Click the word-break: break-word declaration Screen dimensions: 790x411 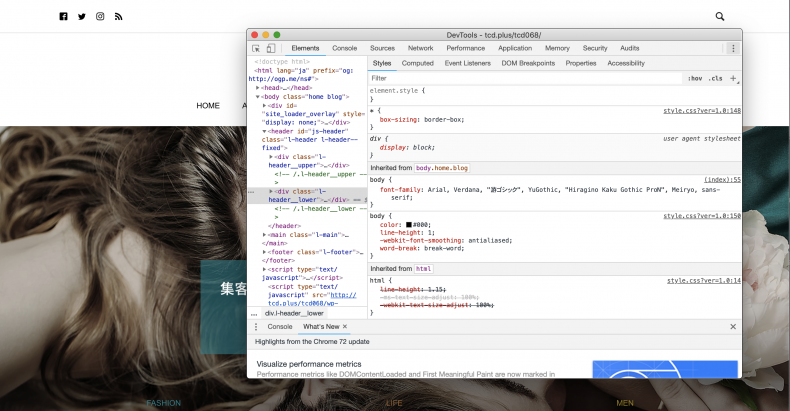tap(422, 248)
